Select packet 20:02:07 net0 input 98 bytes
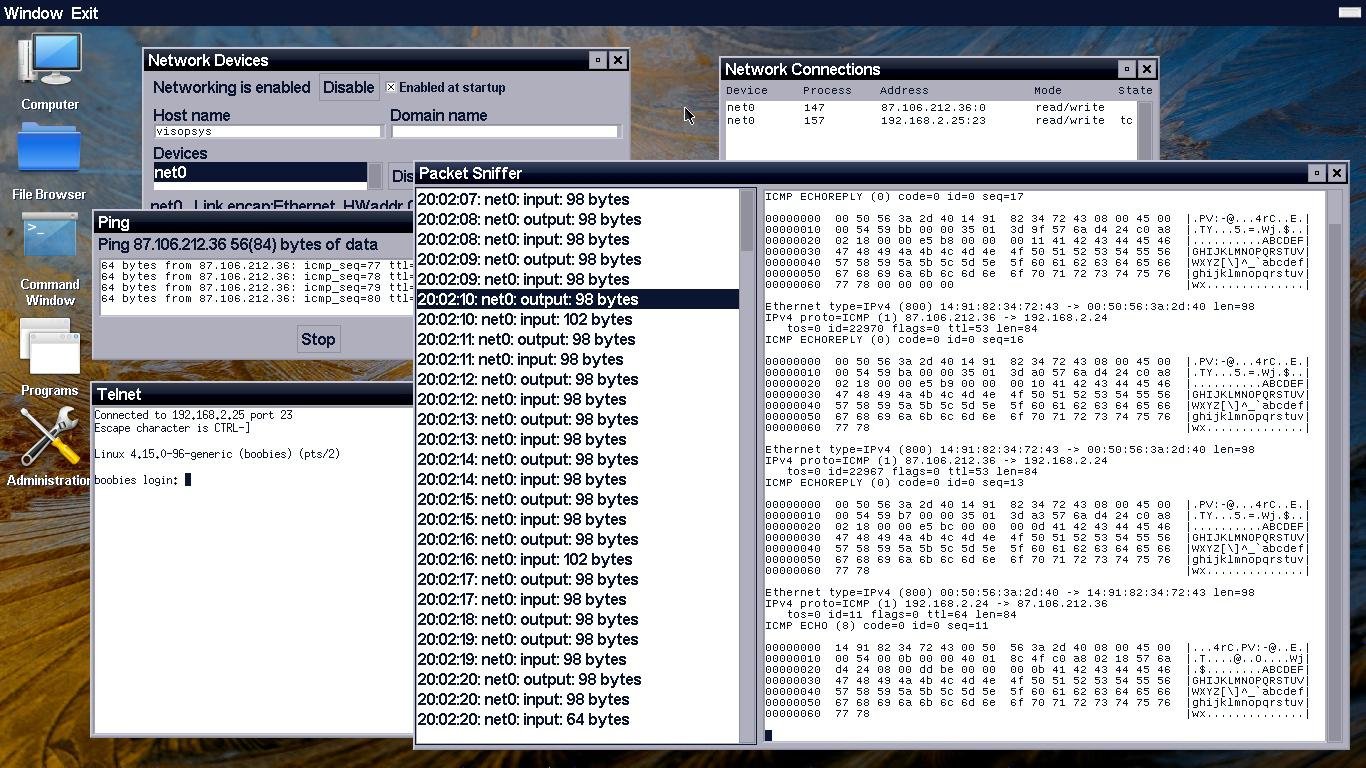 pyautogui.click(x=578, y=199)
